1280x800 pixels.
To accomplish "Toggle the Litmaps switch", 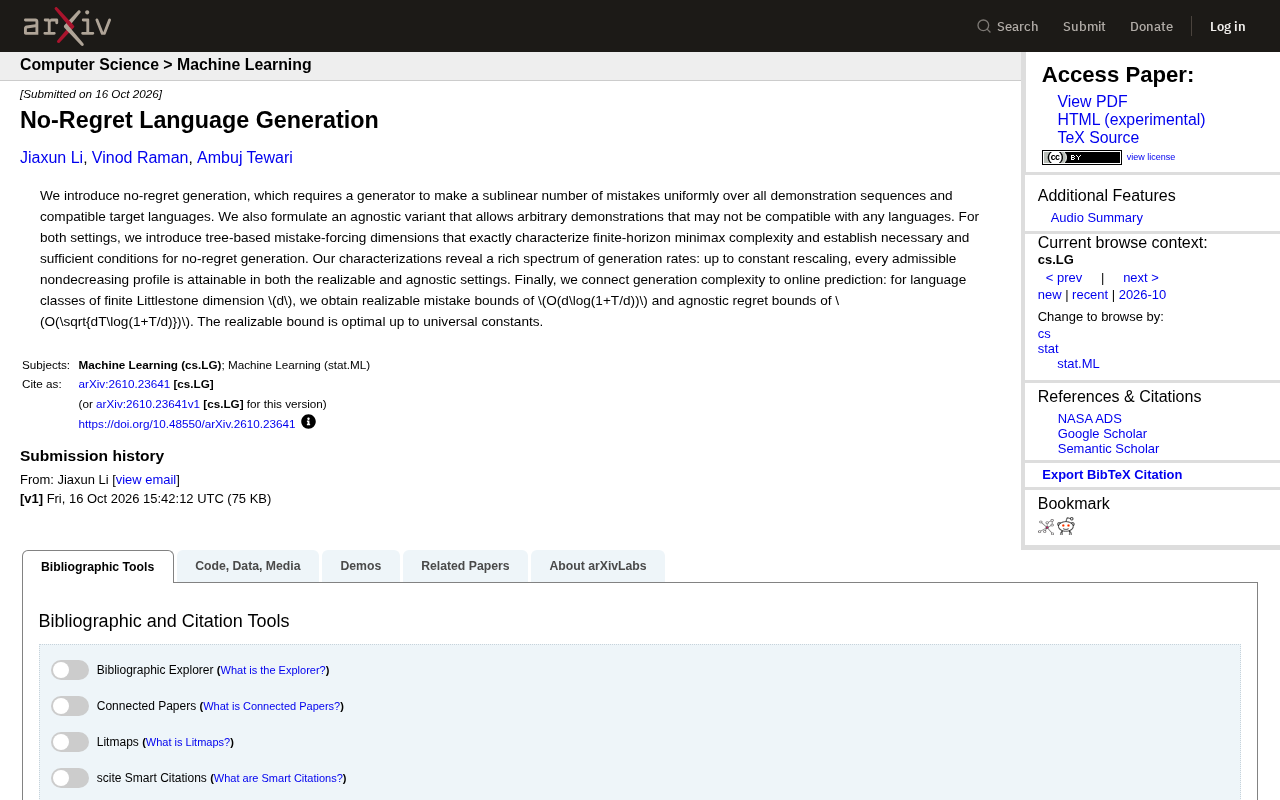I will point(70,742).
